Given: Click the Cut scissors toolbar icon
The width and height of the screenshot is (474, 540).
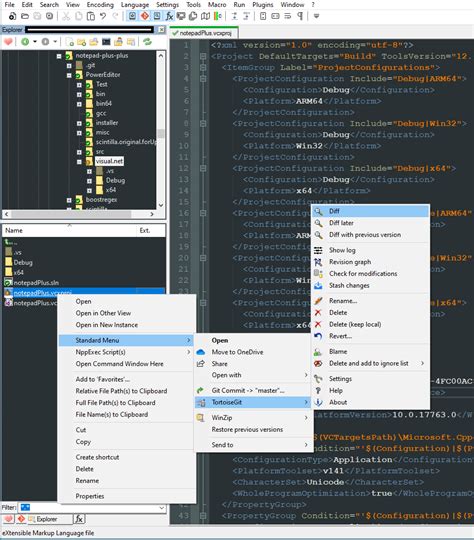Looking at the screenshot, I should click(66, 16).
